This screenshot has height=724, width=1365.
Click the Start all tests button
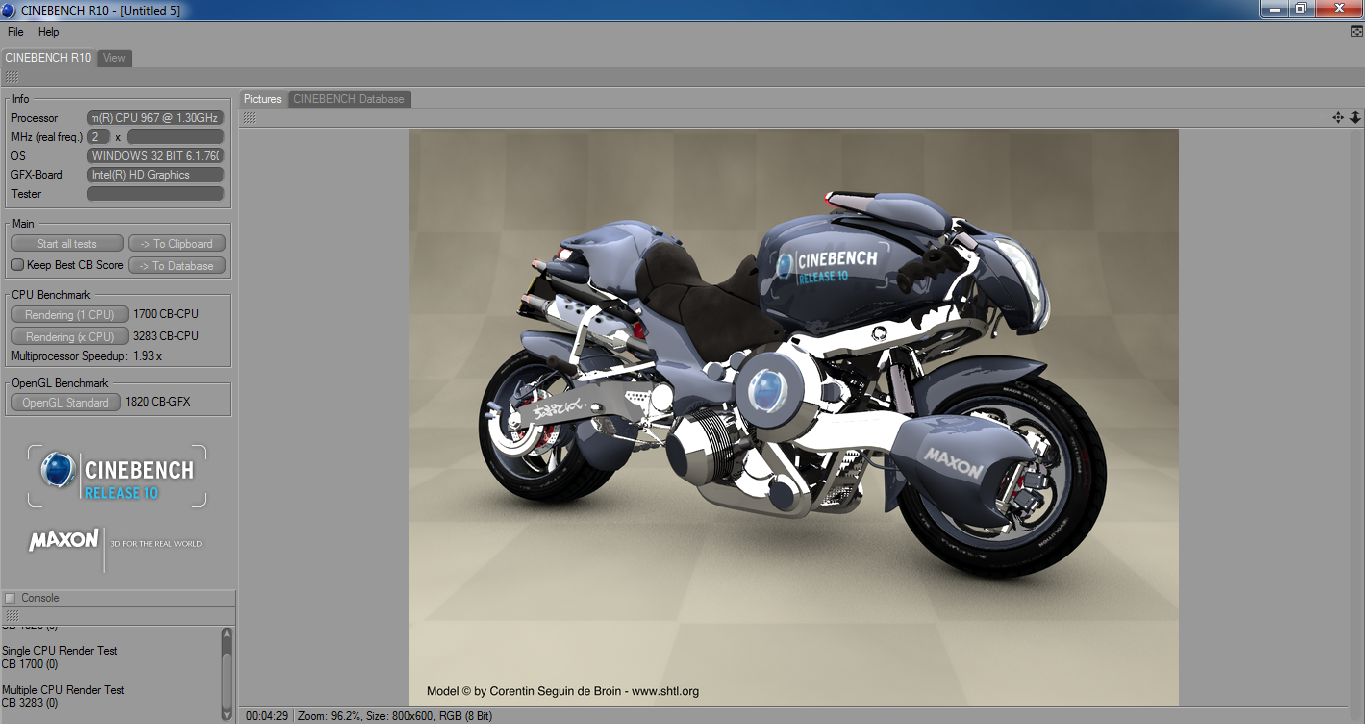(67, 244)
